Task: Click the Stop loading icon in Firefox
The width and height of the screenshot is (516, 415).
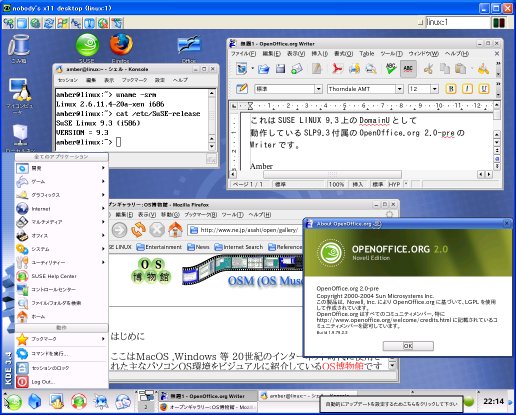Action: click(157, 229)
